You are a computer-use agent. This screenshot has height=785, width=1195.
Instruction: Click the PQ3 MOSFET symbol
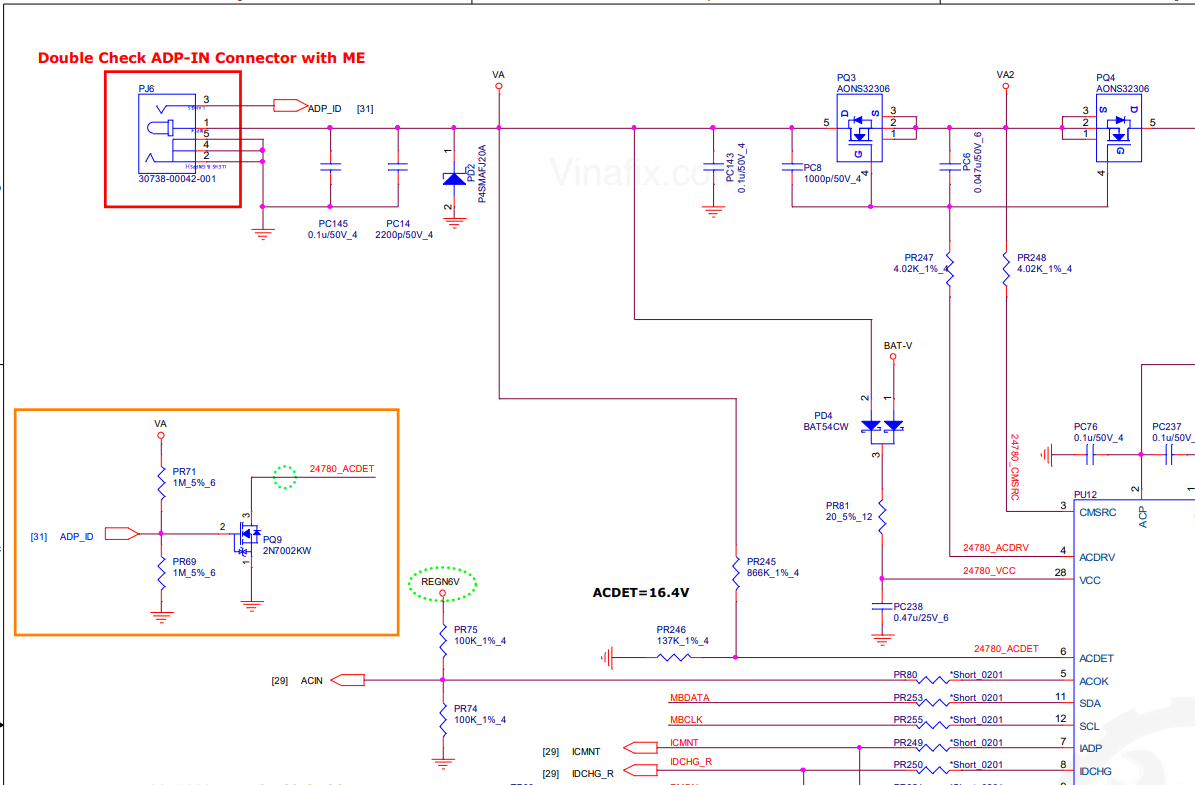tap(860, 128)
